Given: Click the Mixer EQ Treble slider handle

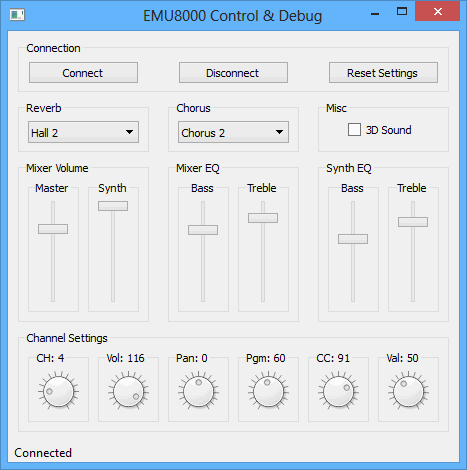Looking at the screenshot, I should click(x=263, y=218).
